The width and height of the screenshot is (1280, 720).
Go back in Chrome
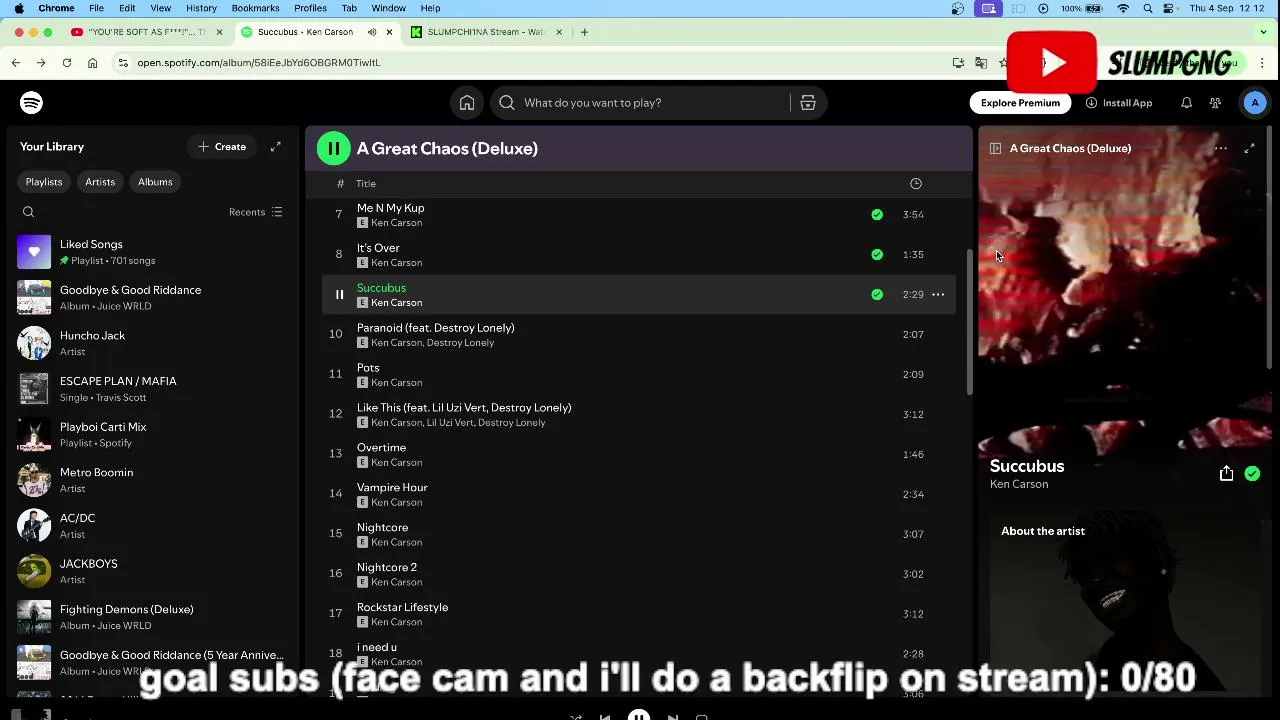pos(16,63)
